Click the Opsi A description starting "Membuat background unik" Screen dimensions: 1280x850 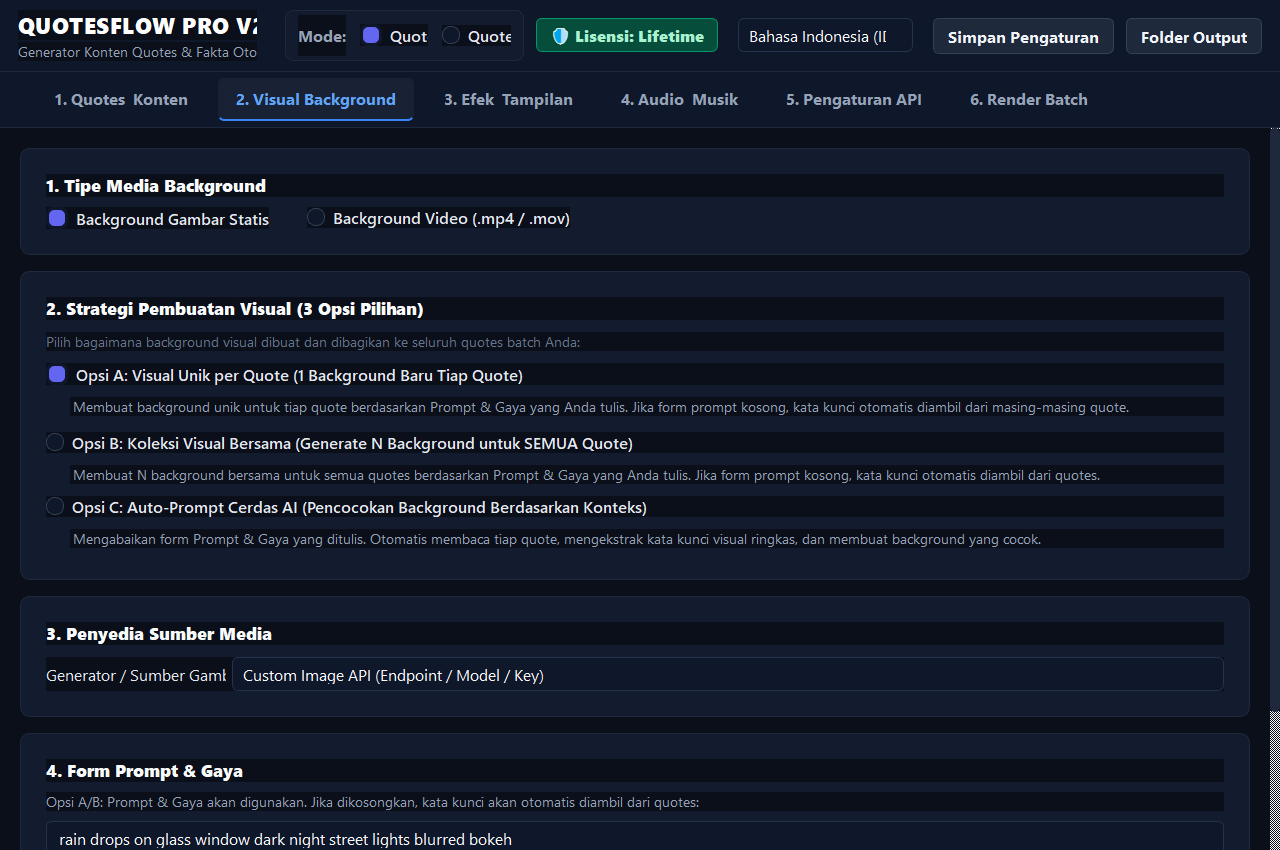pyautogui.click(x=601, y=407)
